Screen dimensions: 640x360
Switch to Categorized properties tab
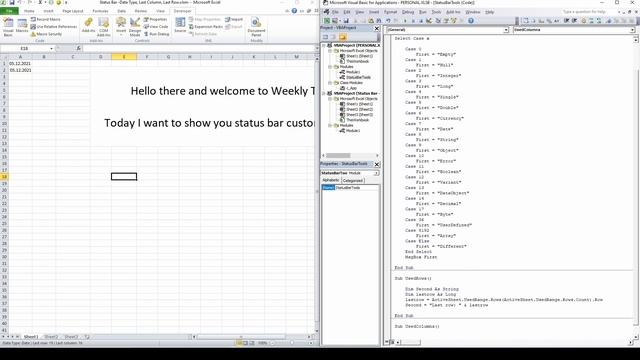(x=353, y=180)
